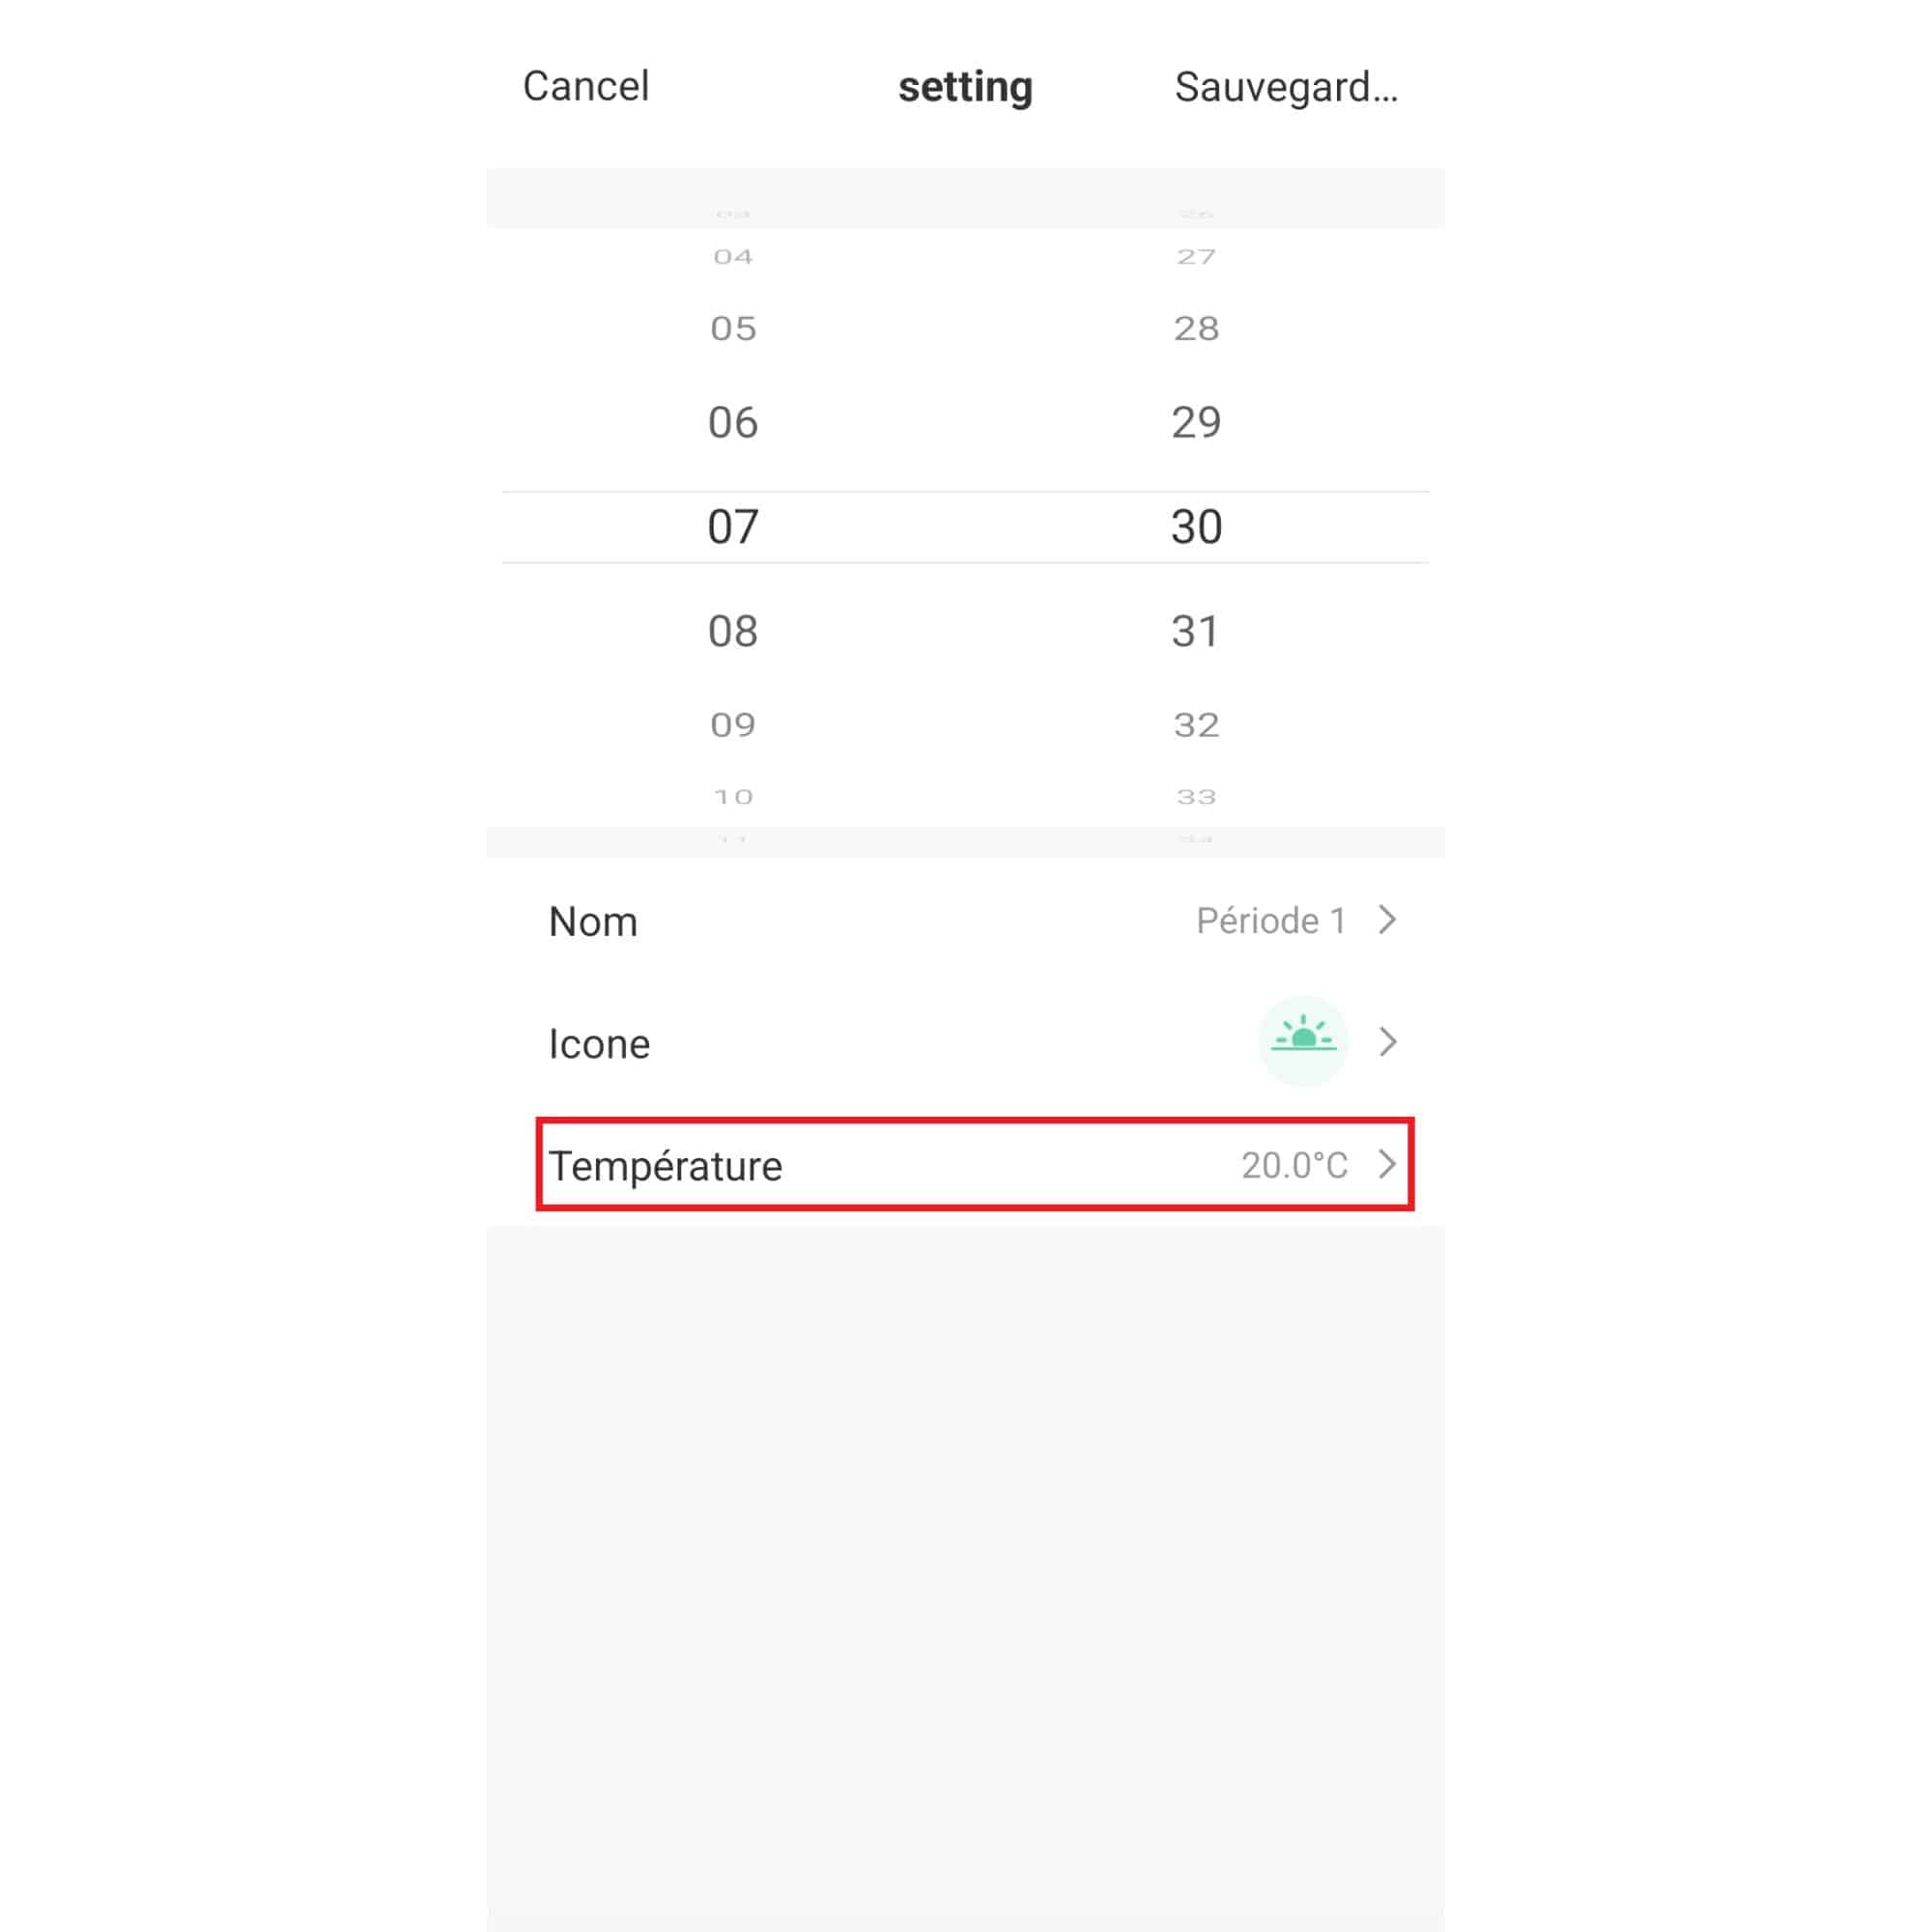Viewport: 1932px width, 1932px height.
Task: Pick minute 31 in the picker
Action: click(1196, 631)
